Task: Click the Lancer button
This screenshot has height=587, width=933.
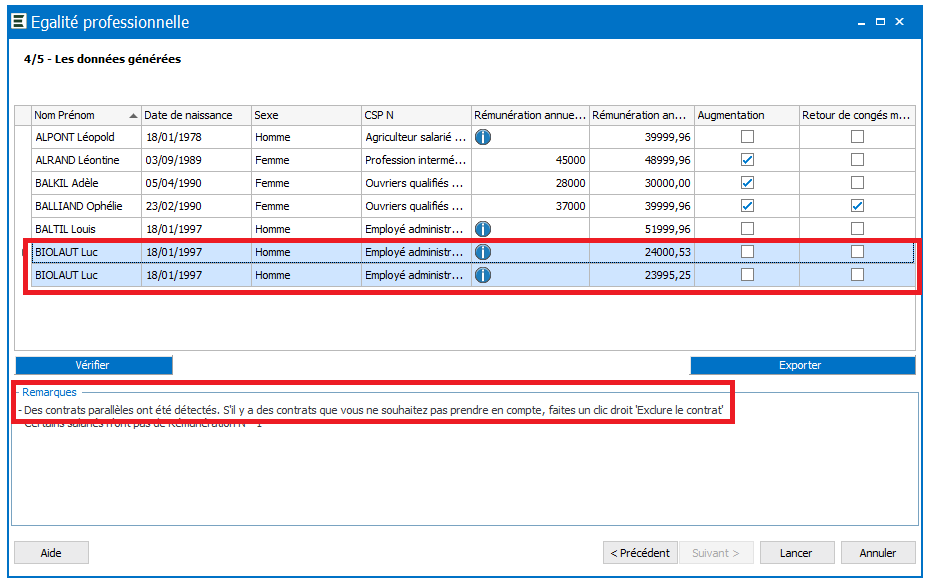Action: coord(797,553)
